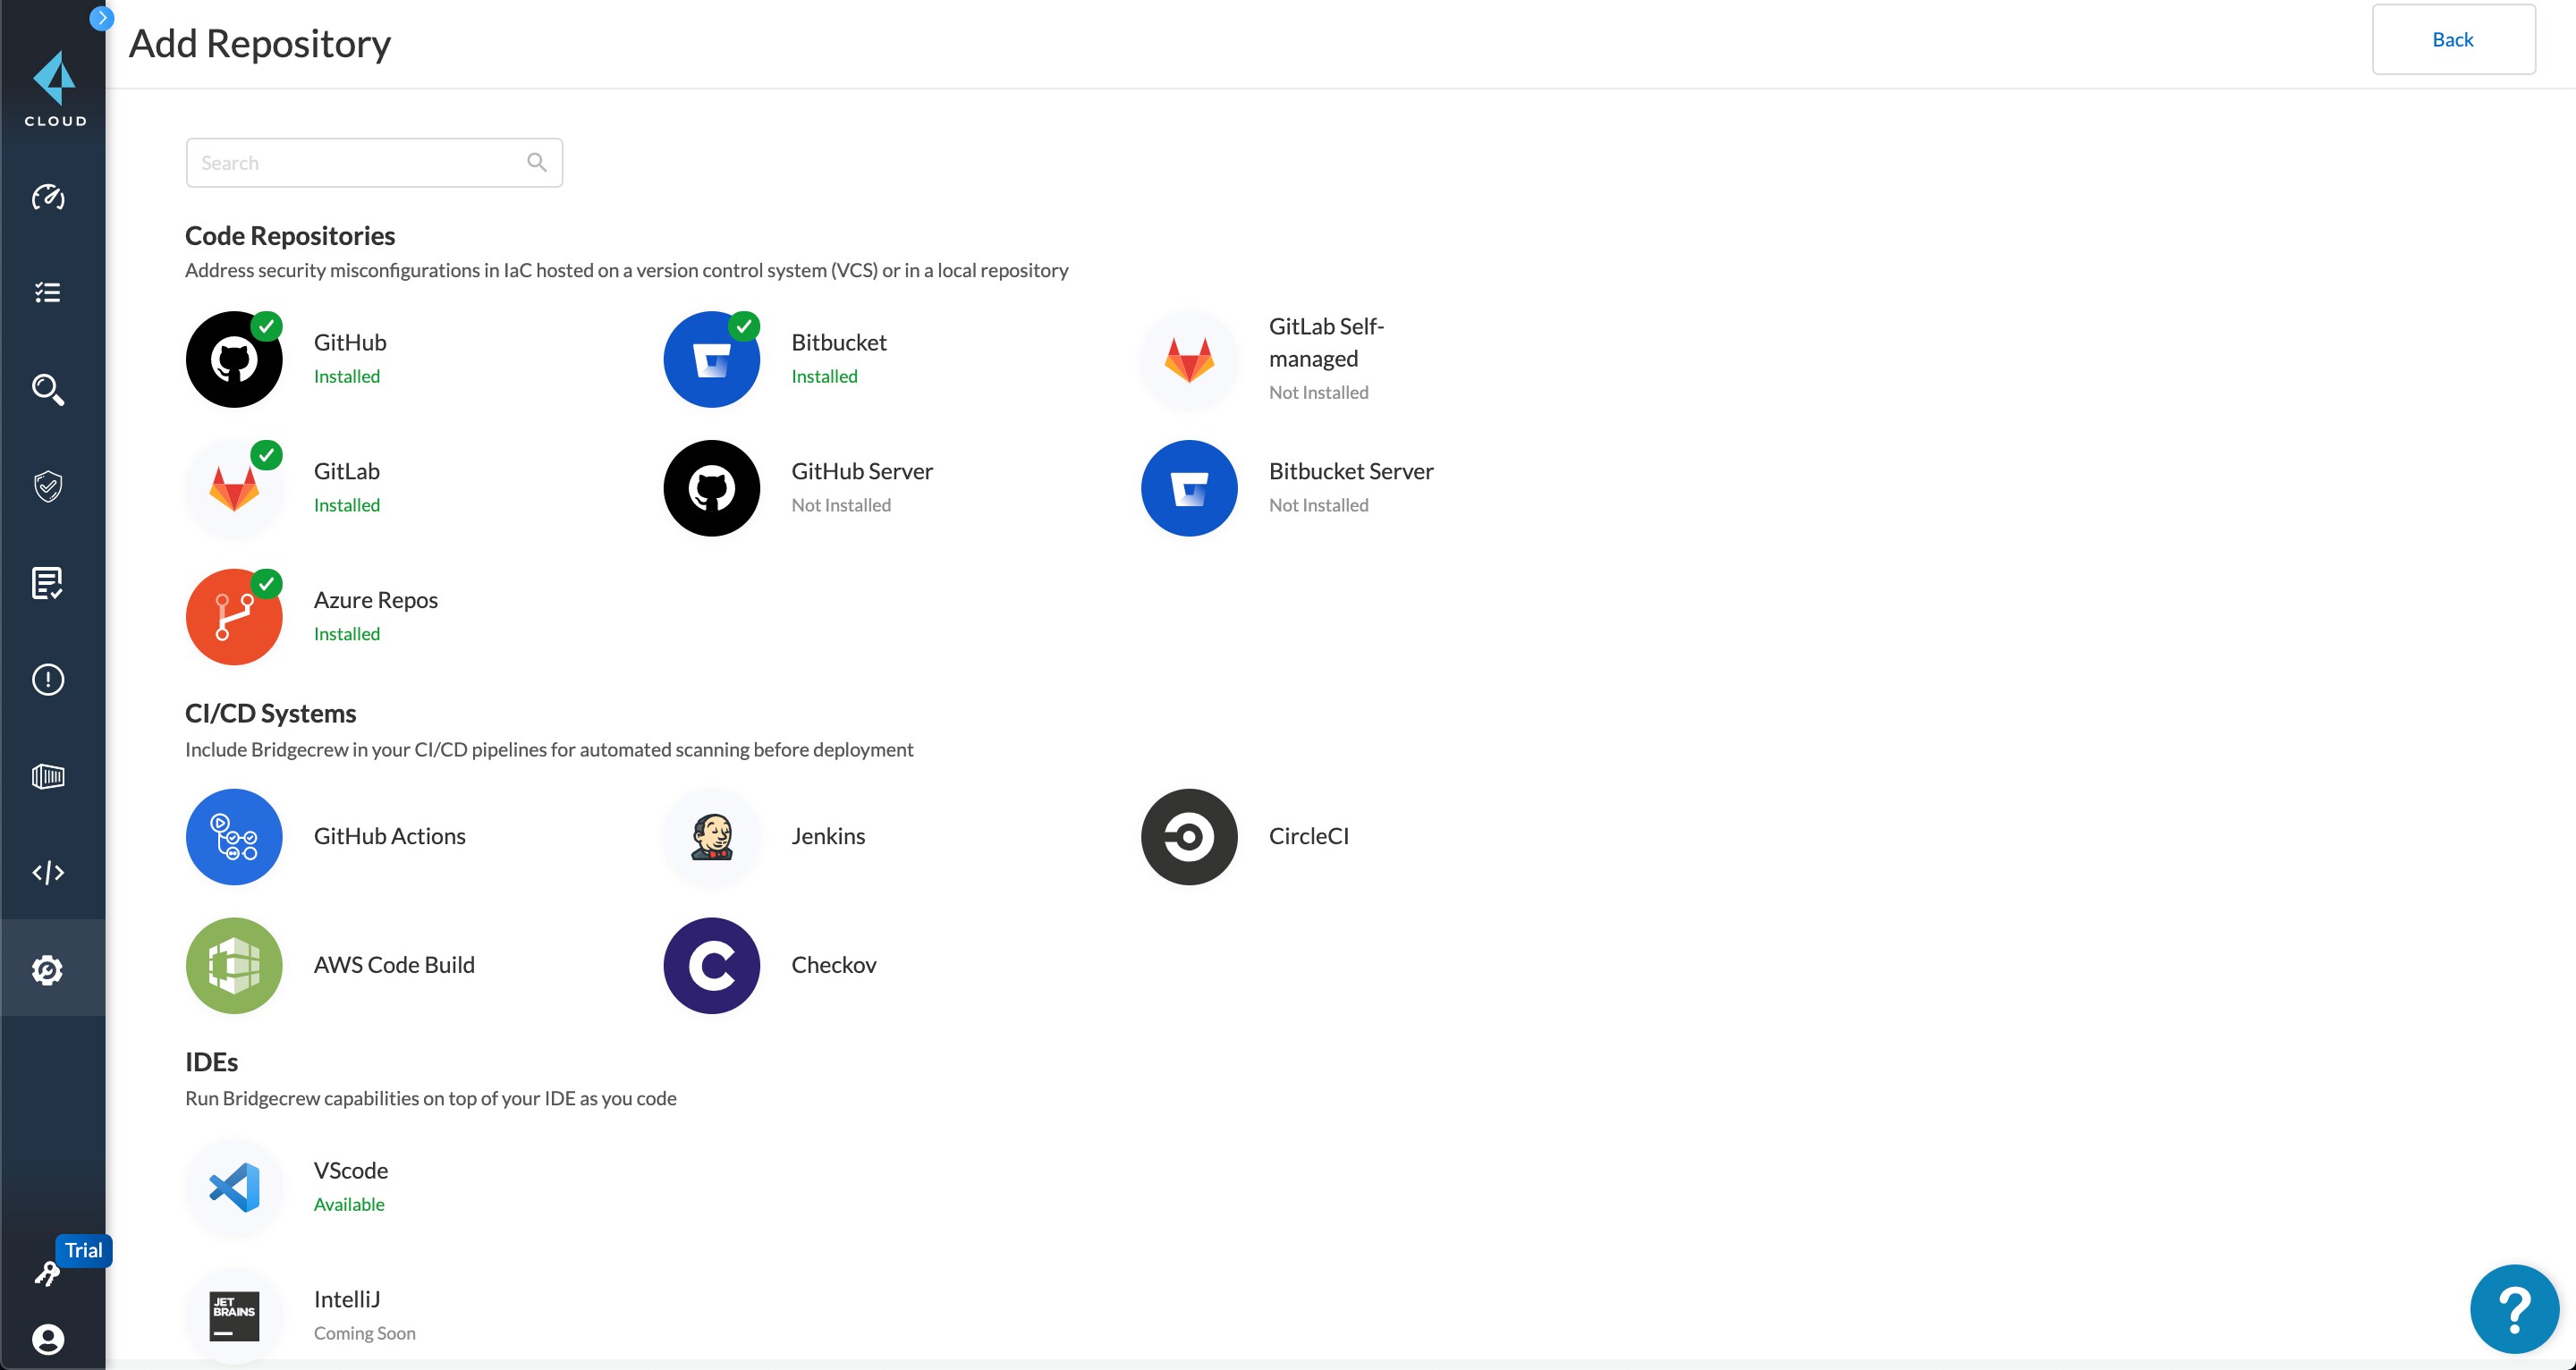
Task: Click the AWS Code Build icon
Action: (x=234, y=966)
